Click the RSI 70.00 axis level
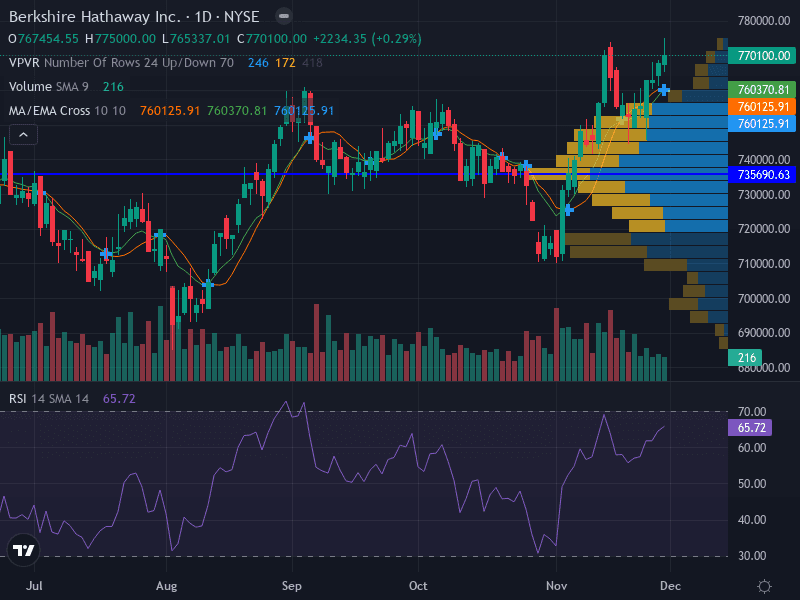Viewport: 800px width, 600px height. point(752,411)
